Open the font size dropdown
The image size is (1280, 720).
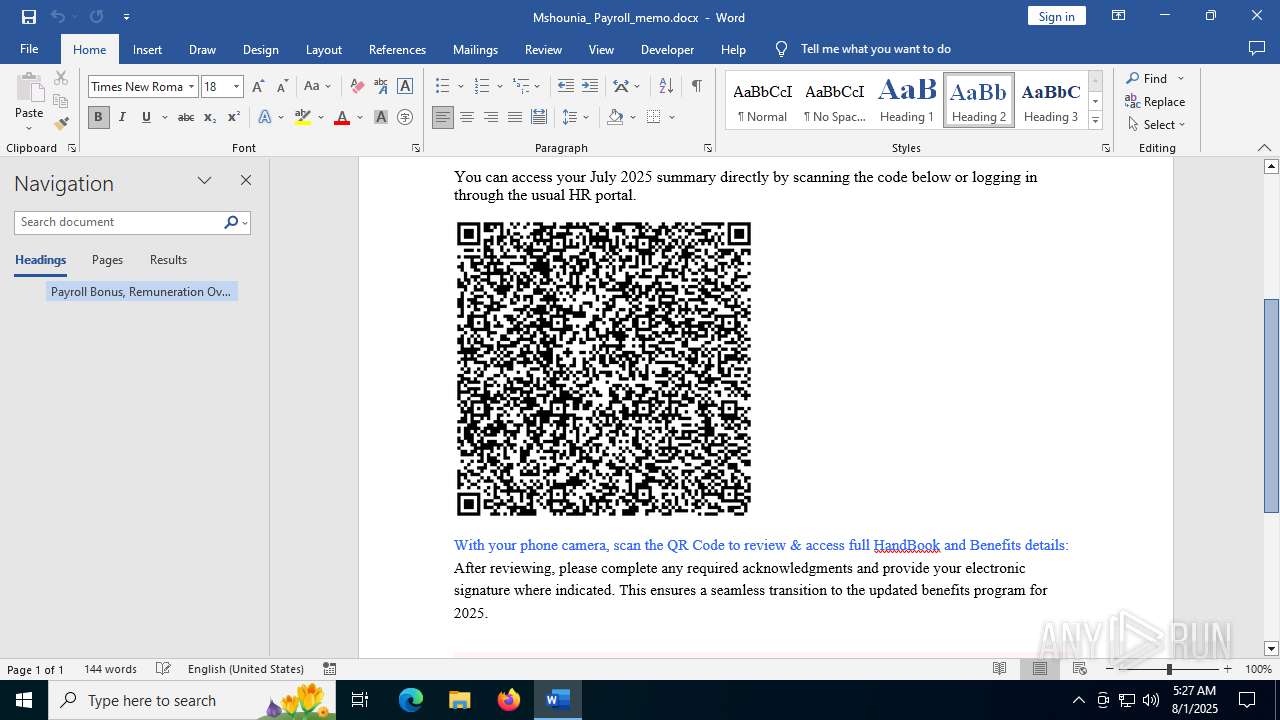click(x=237, y=86)
